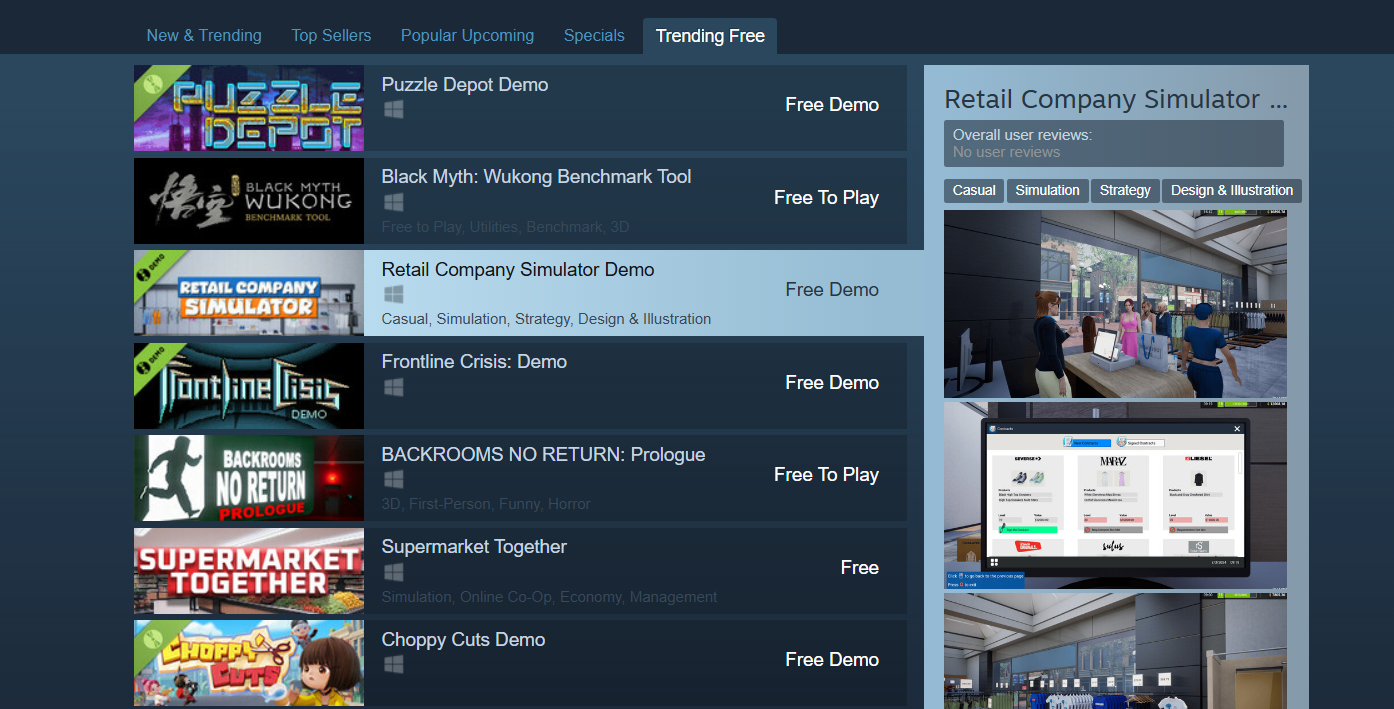Viewport: 1394px width, 709px height.
Task: Click Windows icon under Choppy Cuts Demo
Action: (394, 664)
